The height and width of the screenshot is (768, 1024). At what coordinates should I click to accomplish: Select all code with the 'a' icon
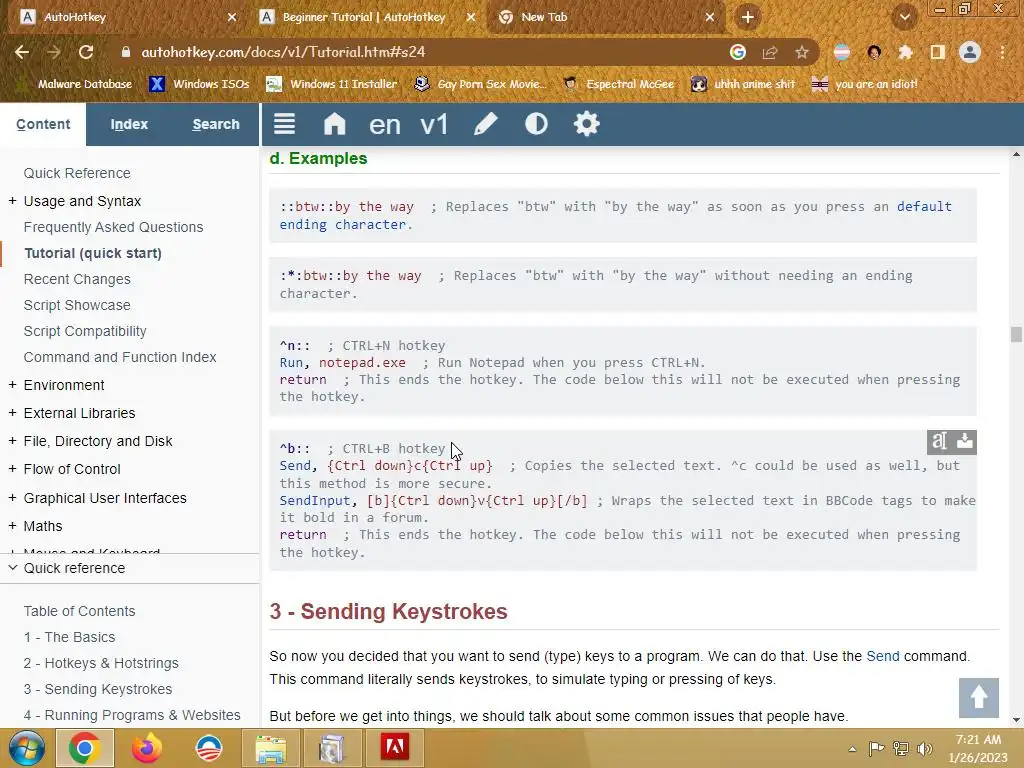pos(939,442)
